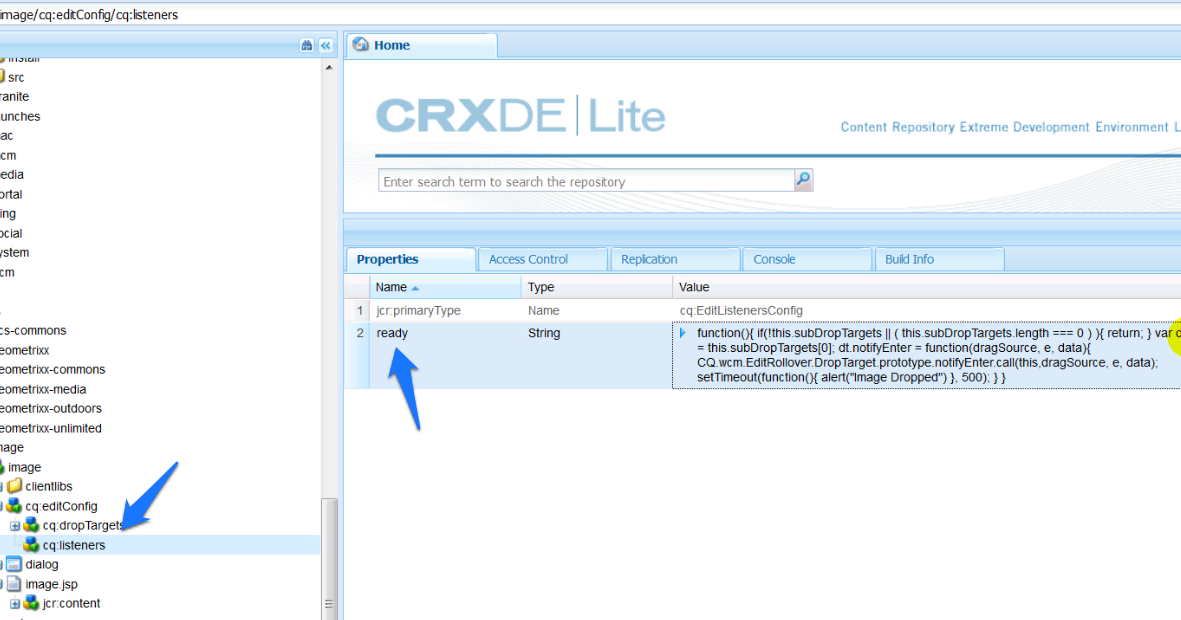Image resolution: width=1181 pixels, height=620 pixels.
Task: Switch to the Console tab
Action: (807, 259)
